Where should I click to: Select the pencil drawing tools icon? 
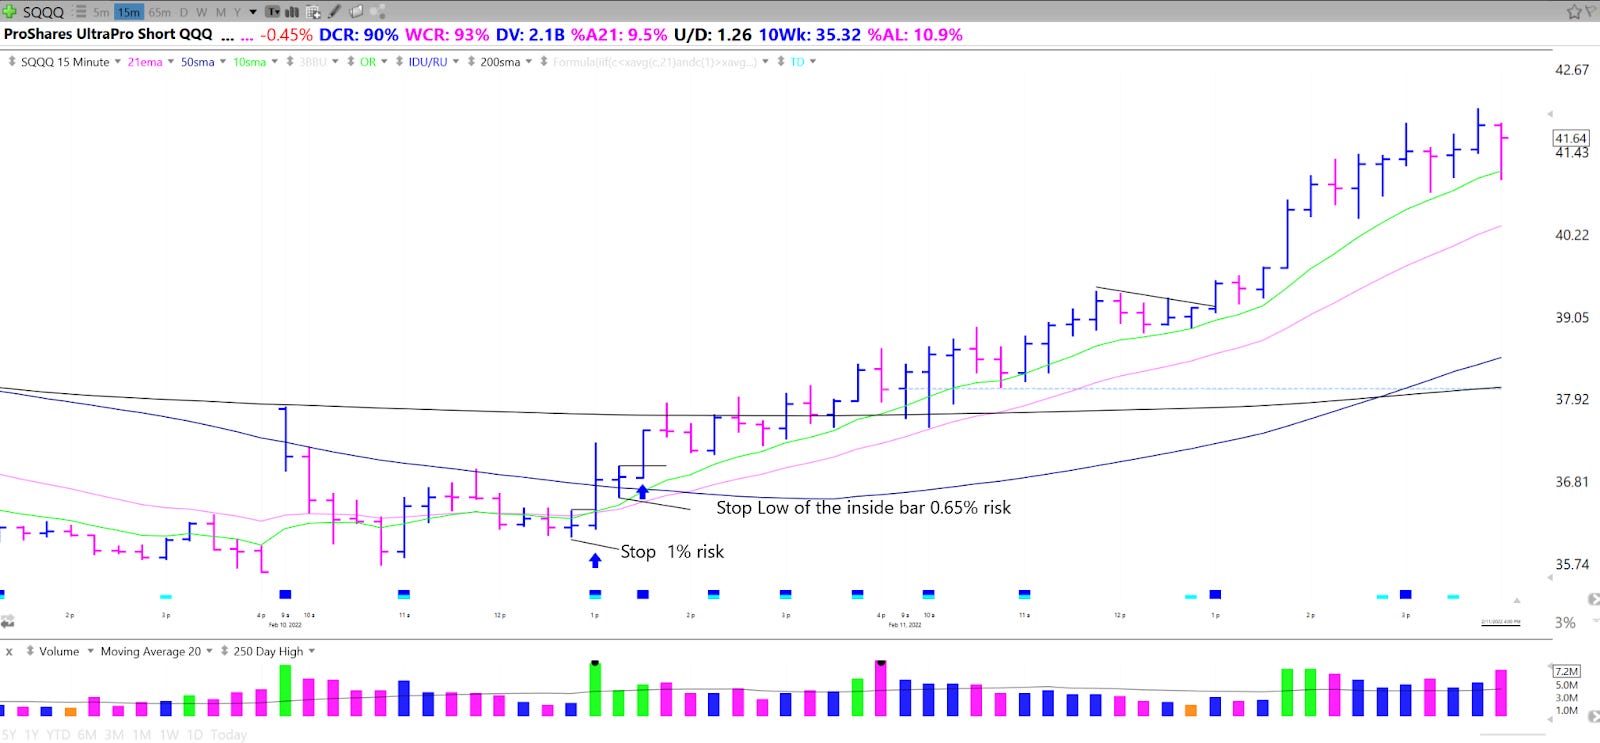(x=335, y=12)
